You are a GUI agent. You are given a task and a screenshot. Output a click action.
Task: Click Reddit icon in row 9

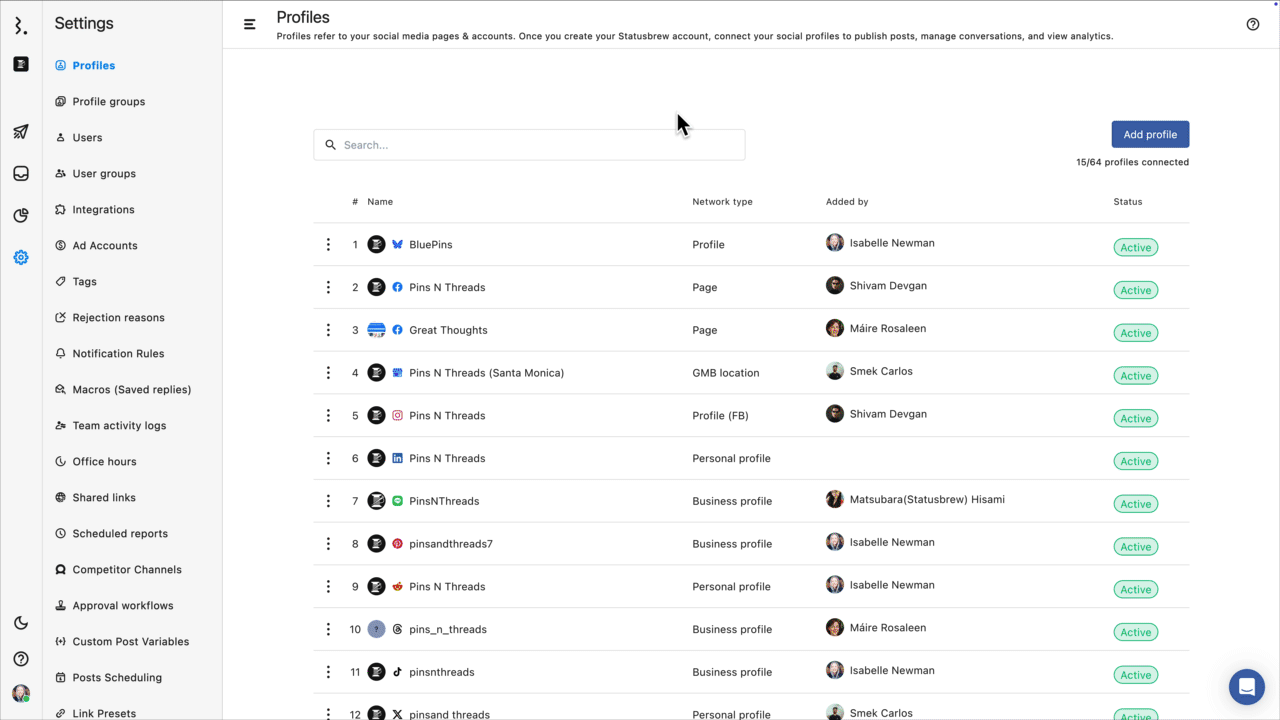click(x=397, y=587)
